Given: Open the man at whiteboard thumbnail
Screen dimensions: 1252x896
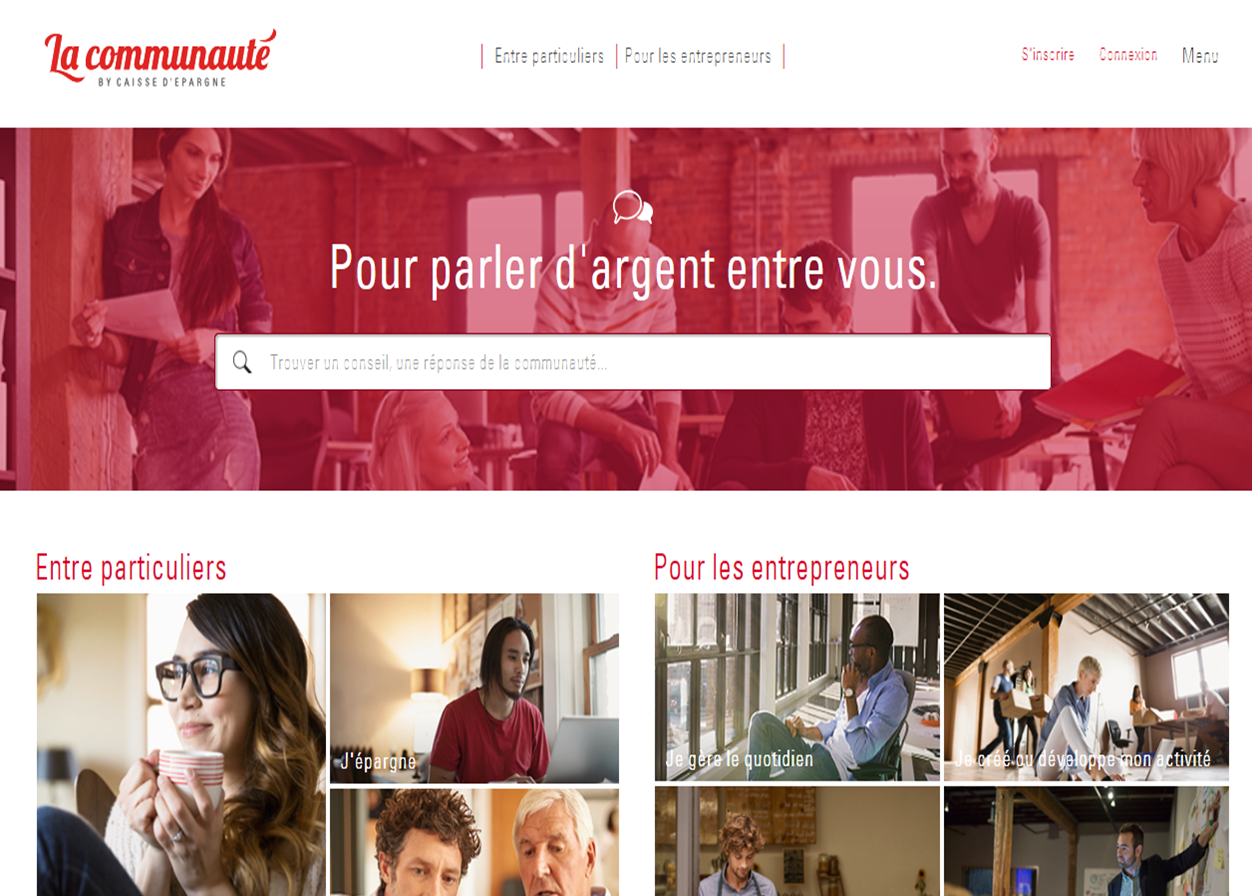Looking at the screenshot, I should (x=1086, y=841).
